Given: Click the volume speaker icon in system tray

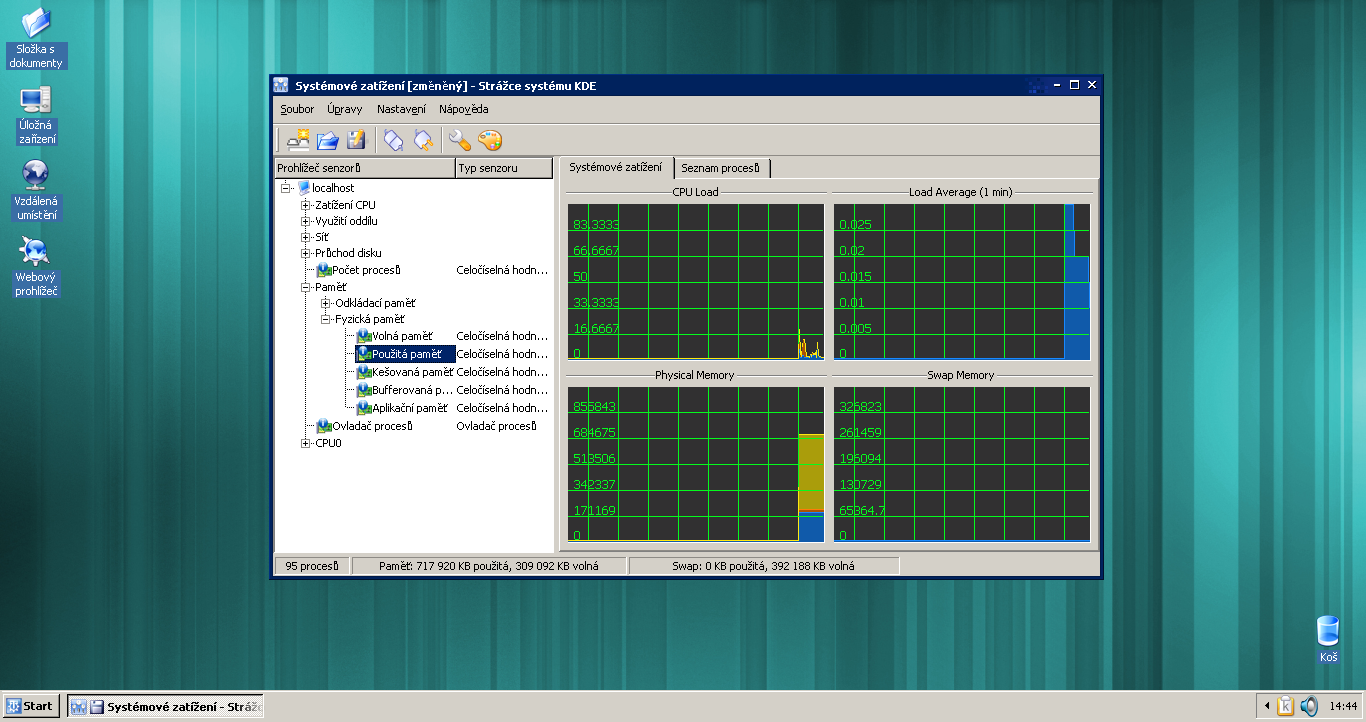Looking at the screenshot, I should coord(1309,706).
